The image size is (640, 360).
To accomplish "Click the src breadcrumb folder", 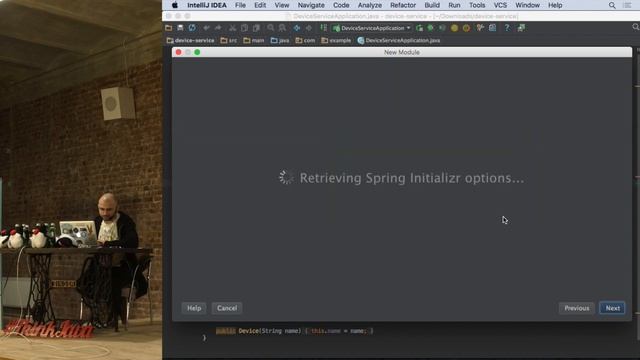I will click(229, 40).
